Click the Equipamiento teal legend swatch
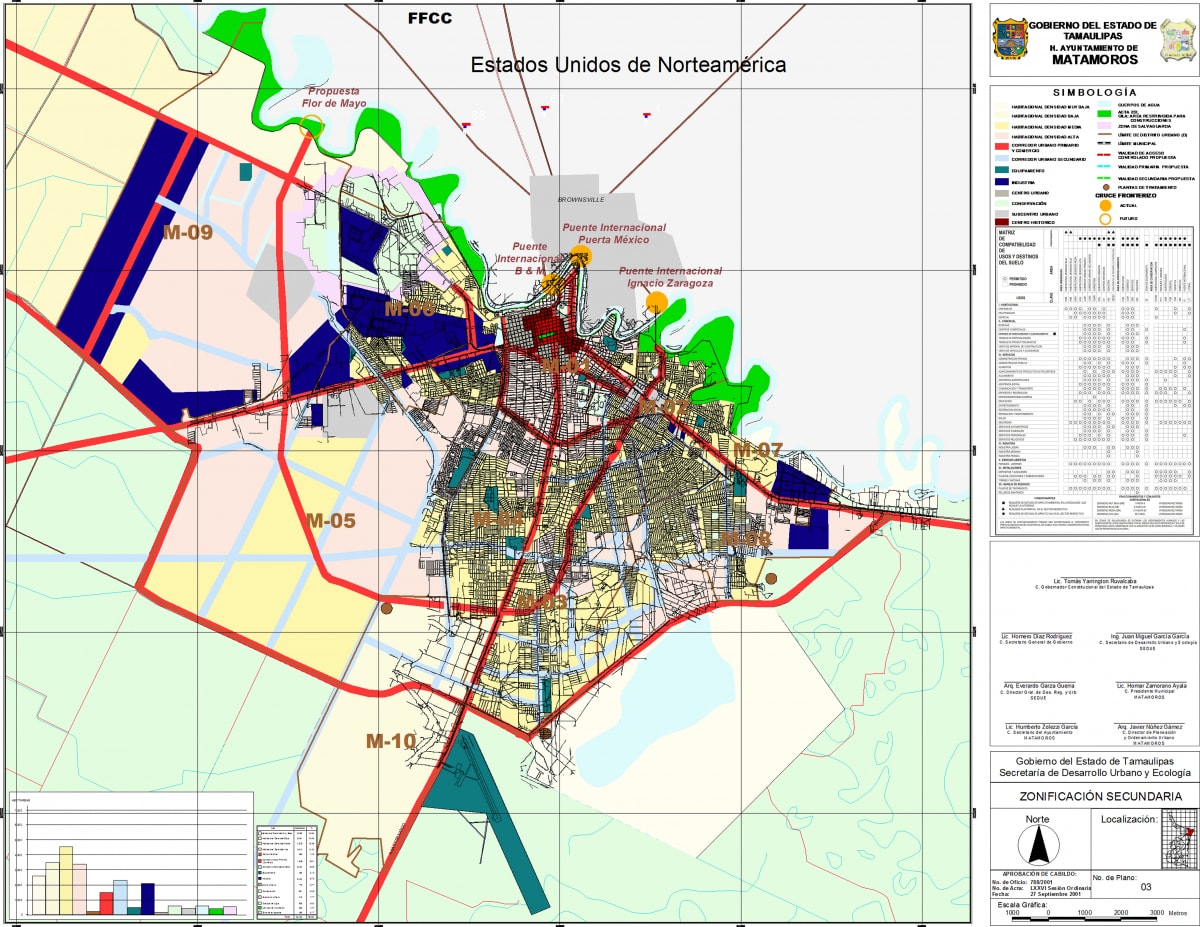 (x=1002, y=170)
